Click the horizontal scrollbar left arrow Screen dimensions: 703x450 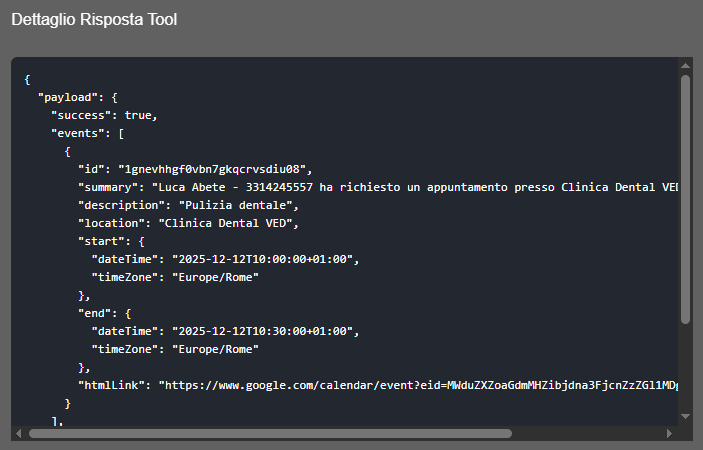[x=18, y=434]
